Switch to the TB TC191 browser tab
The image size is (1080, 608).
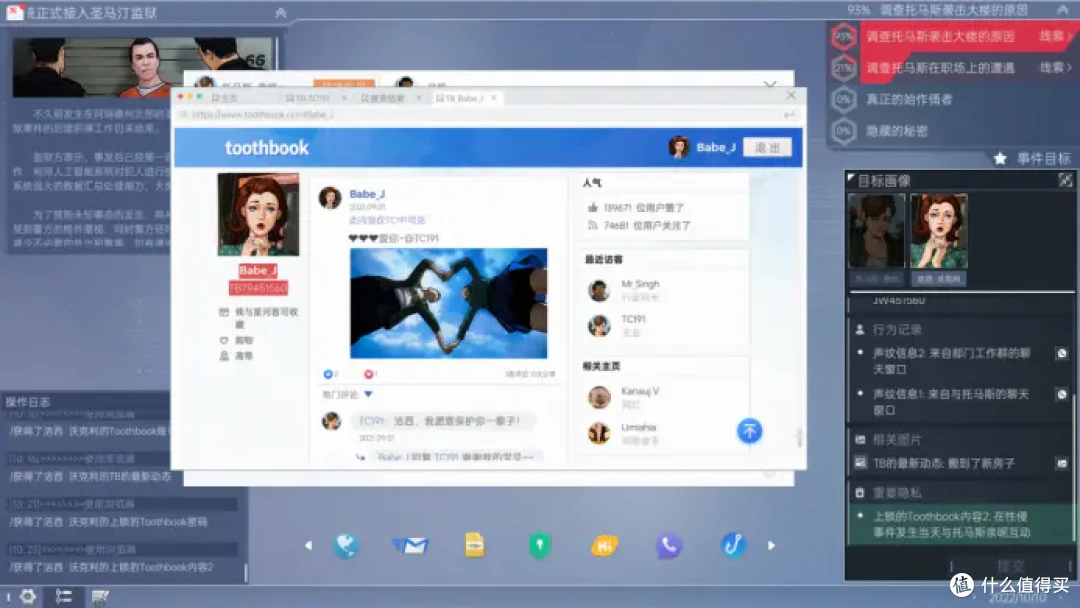point(308,98)
